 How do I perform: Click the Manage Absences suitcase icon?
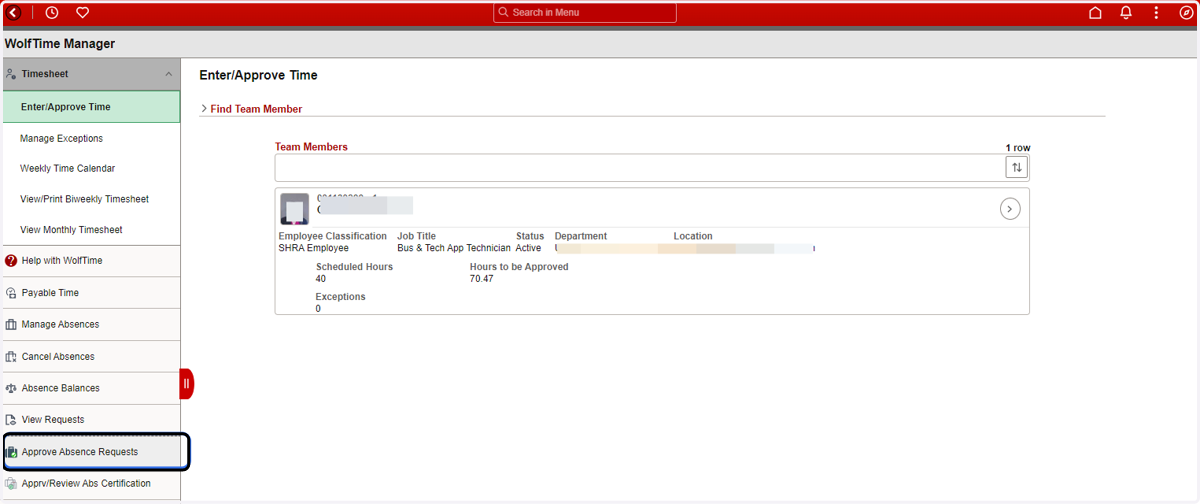[11, 324]
